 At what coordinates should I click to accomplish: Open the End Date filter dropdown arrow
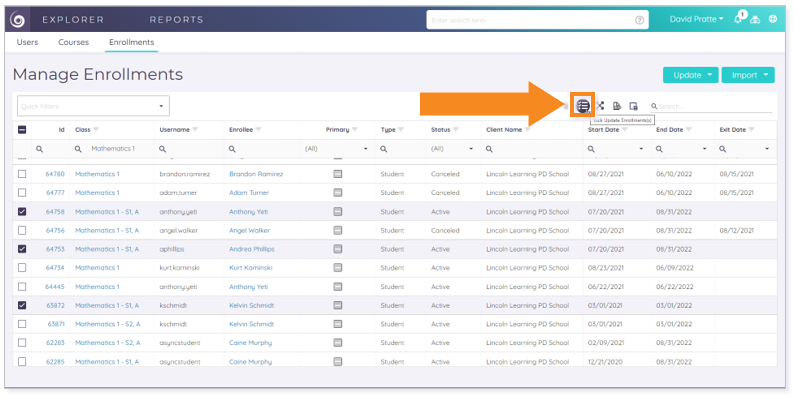[x=705, y=149]
